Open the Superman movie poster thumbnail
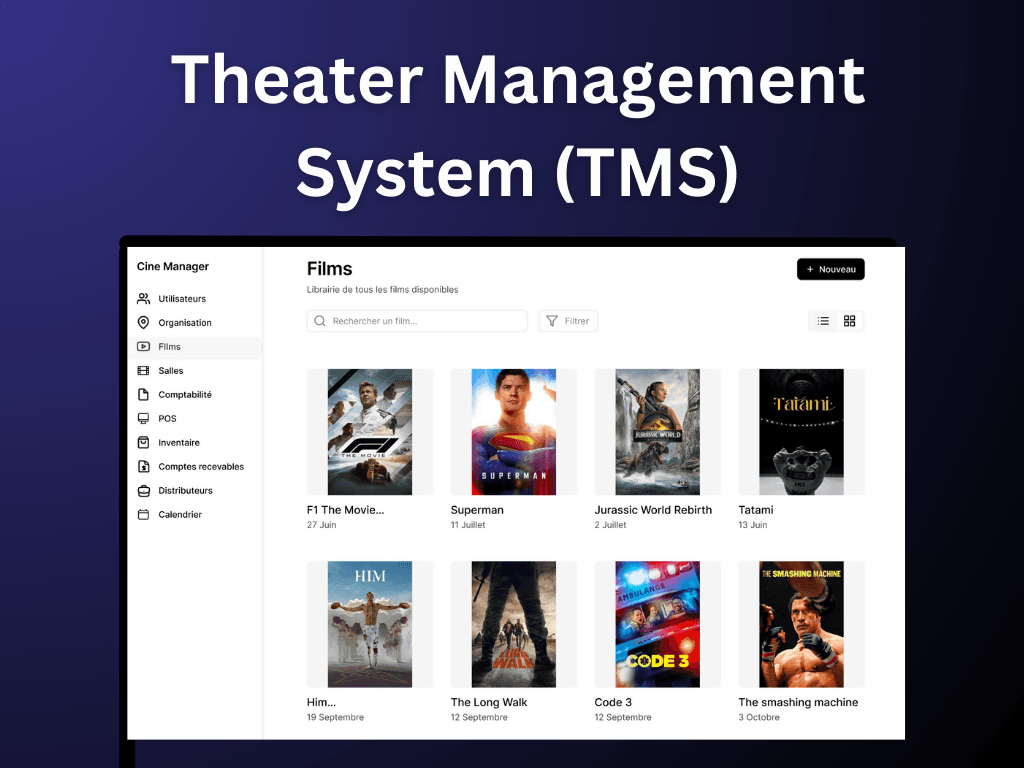The image size is (1024, 768). (513, 432)
